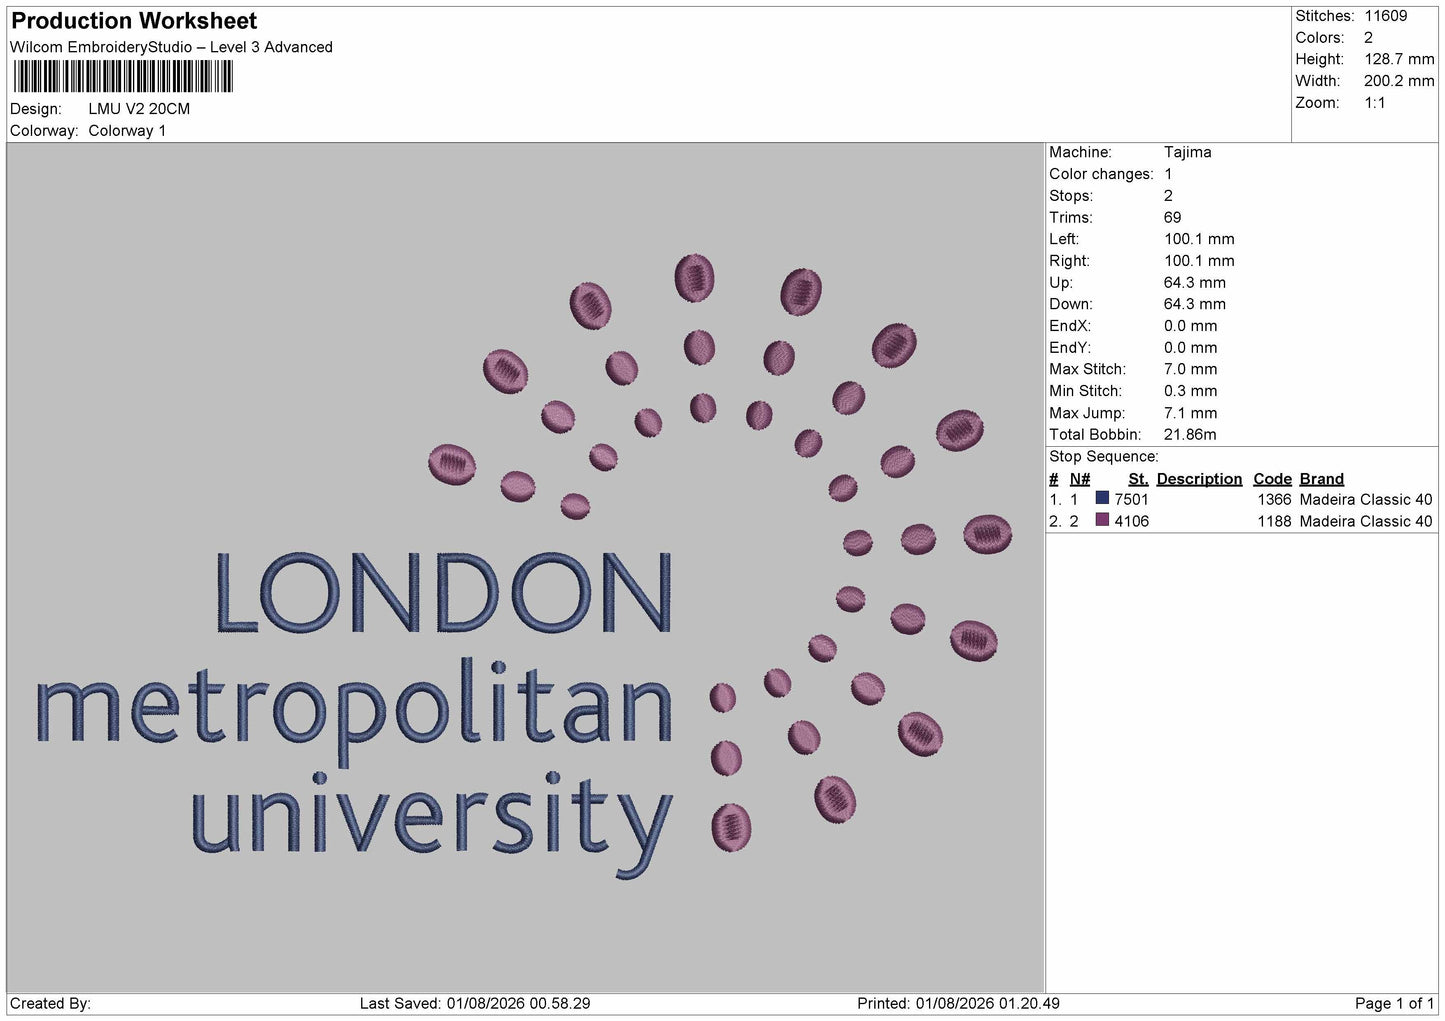
Task: Click the 'Brand' column header
Action: pyautogui.click(x=1321, y=479)
